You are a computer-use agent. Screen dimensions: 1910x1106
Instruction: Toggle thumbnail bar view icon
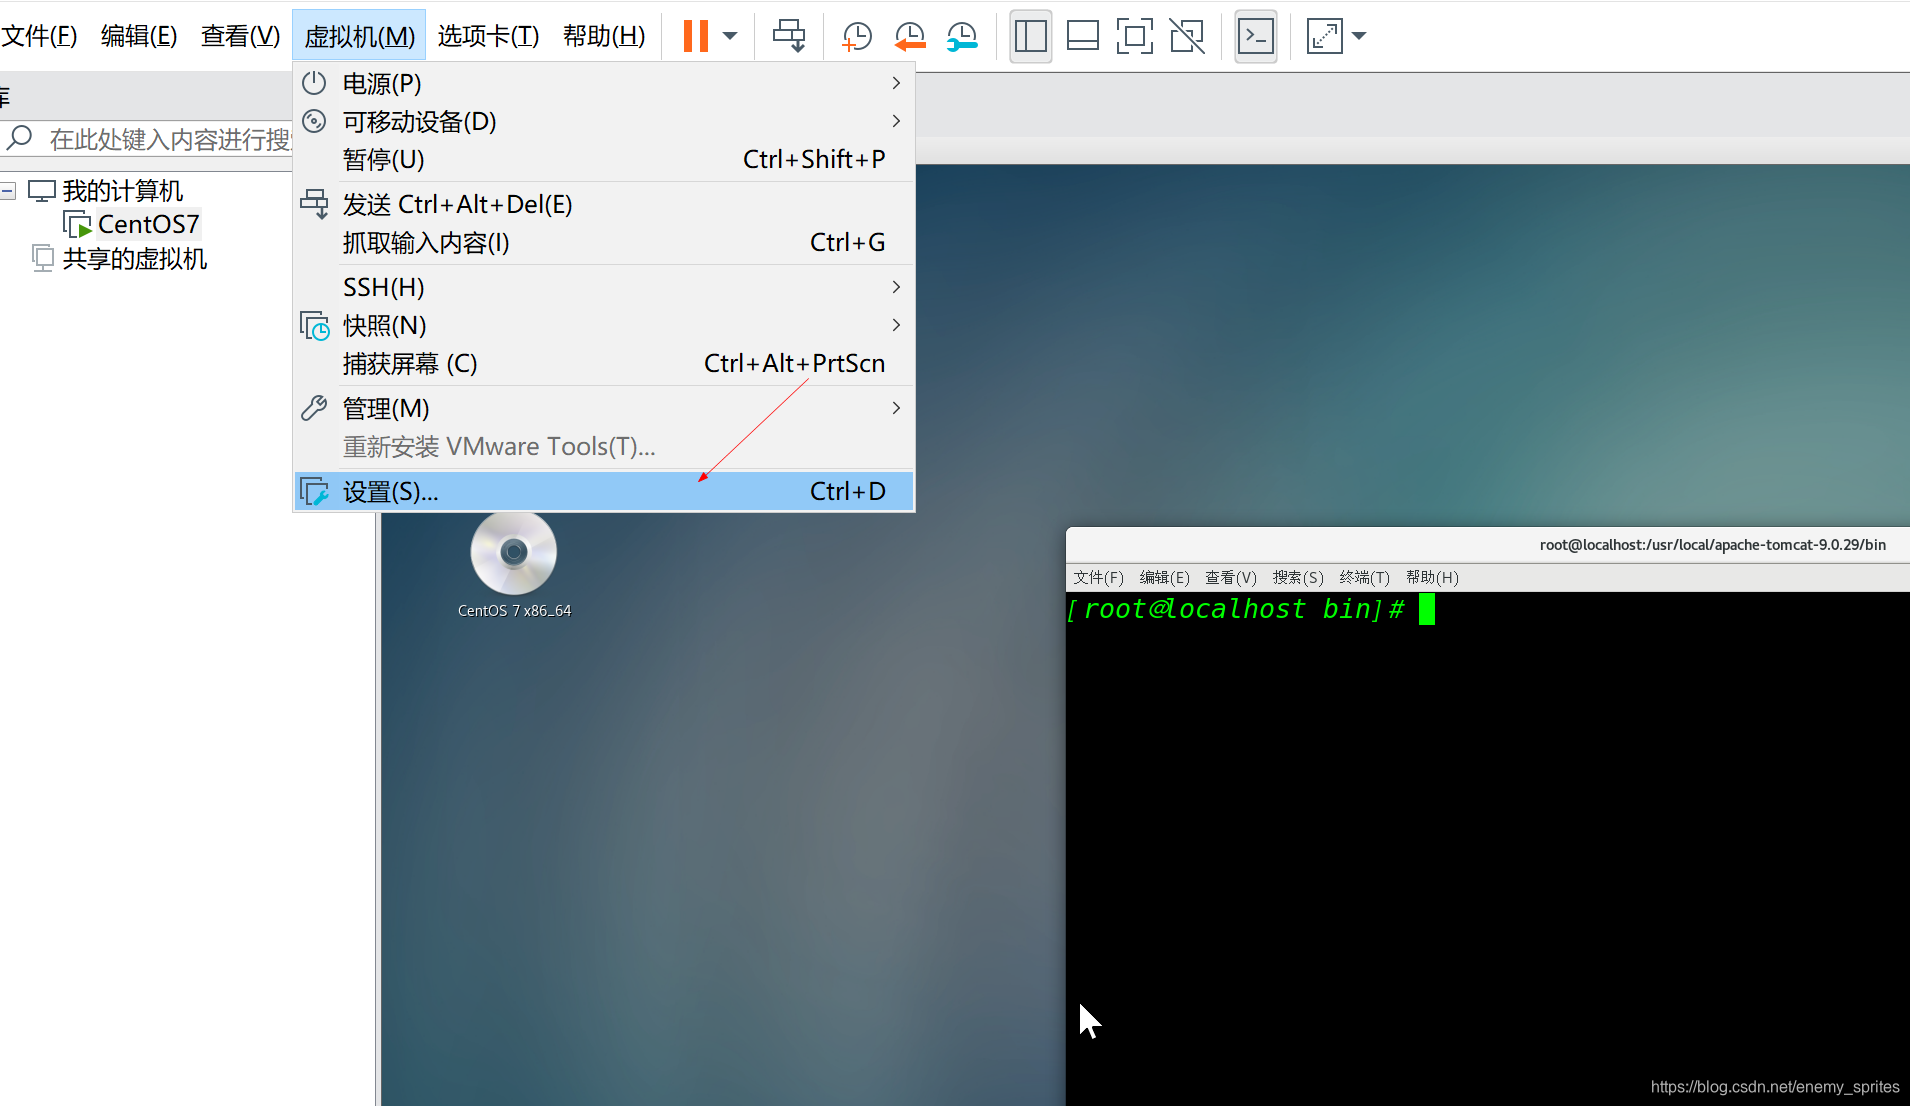pyautogui.click(x=1083, y=36)
